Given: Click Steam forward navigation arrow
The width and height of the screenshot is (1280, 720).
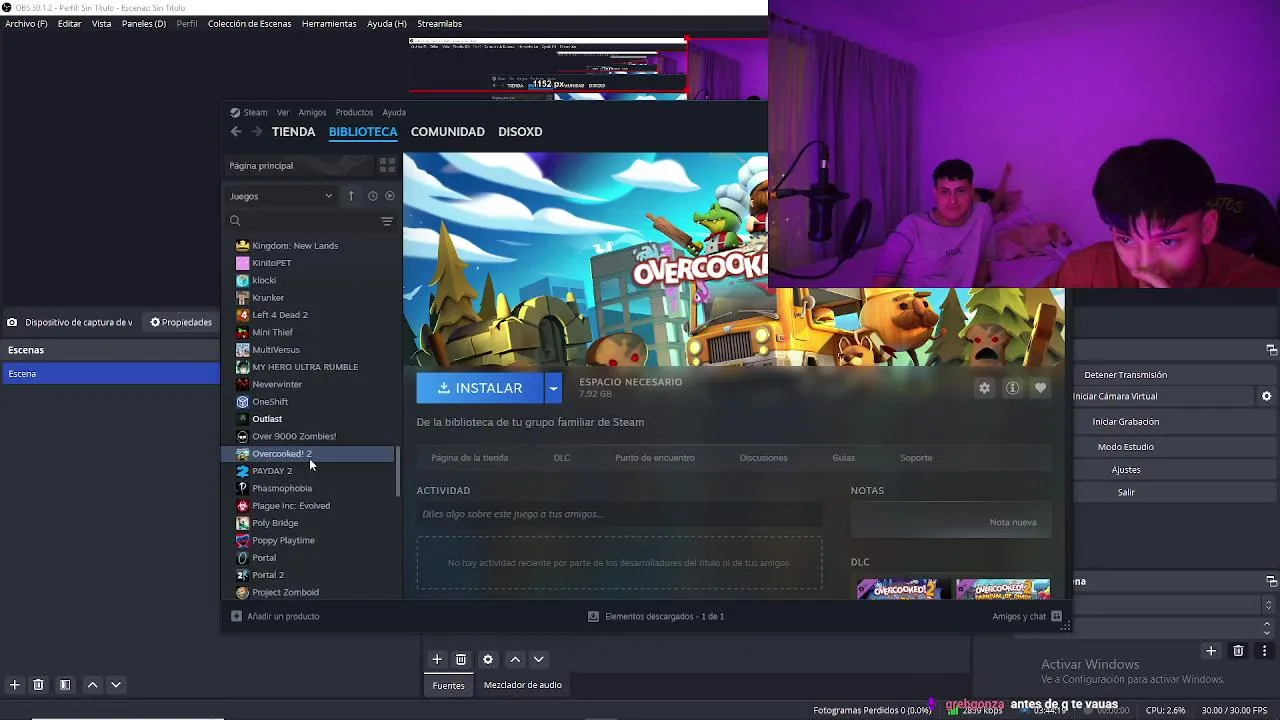Looking at the screenshot, I should [x=257, y=131].
